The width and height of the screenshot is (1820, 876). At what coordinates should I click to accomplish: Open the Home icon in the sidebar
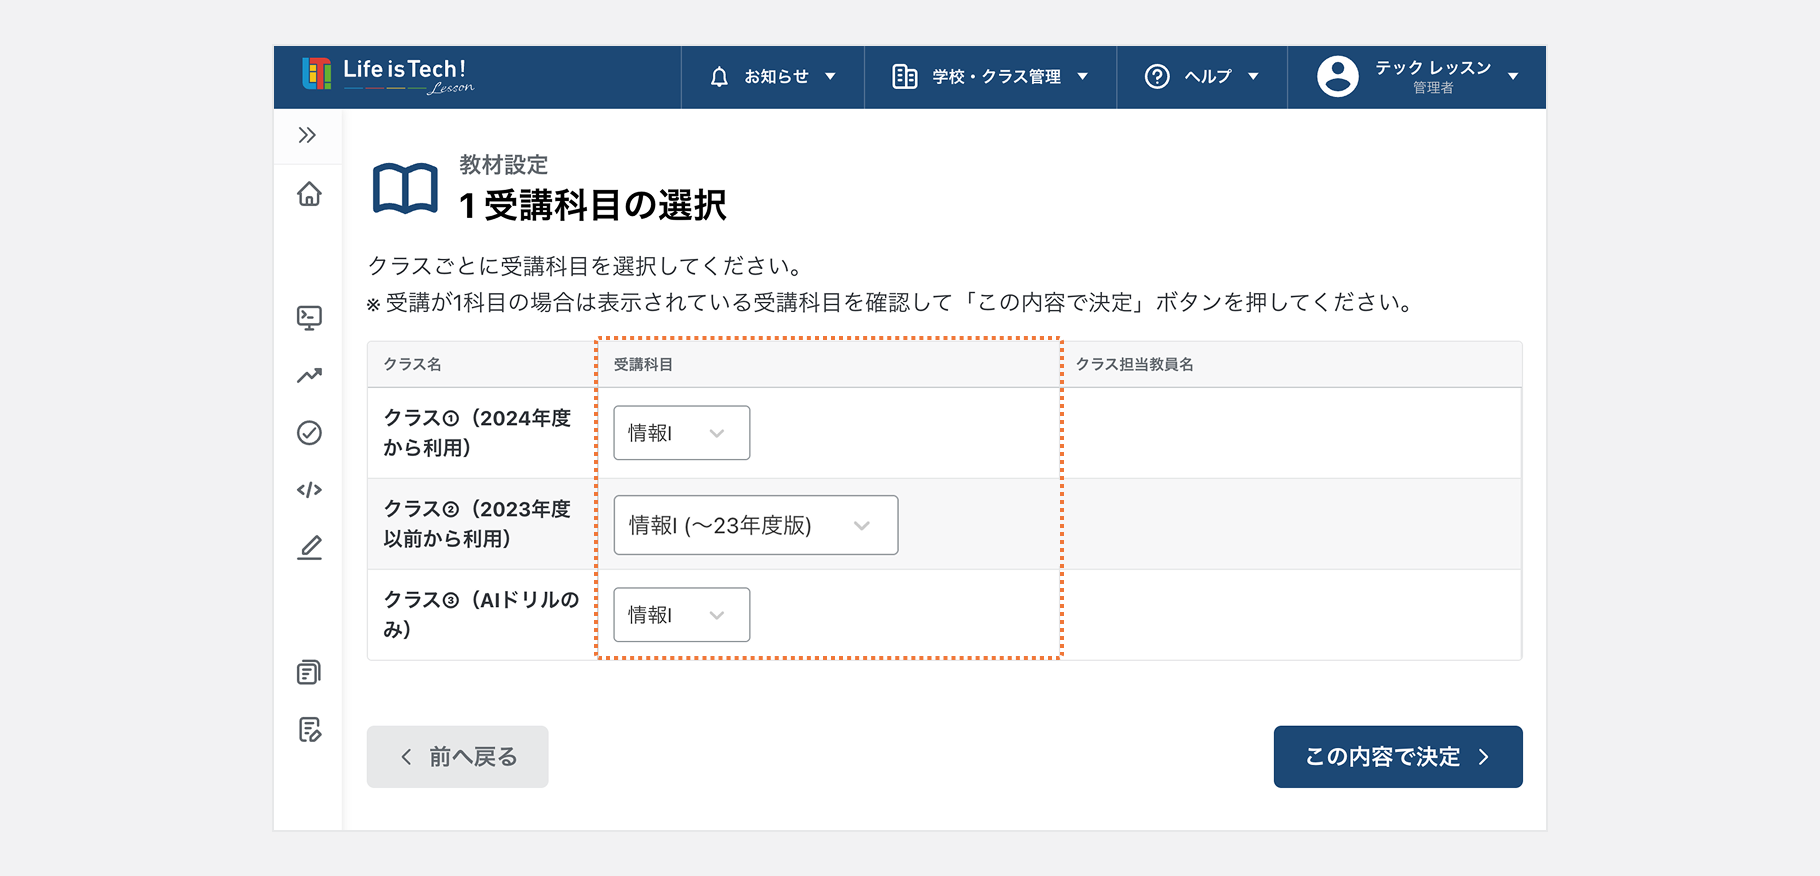[309, 193]
